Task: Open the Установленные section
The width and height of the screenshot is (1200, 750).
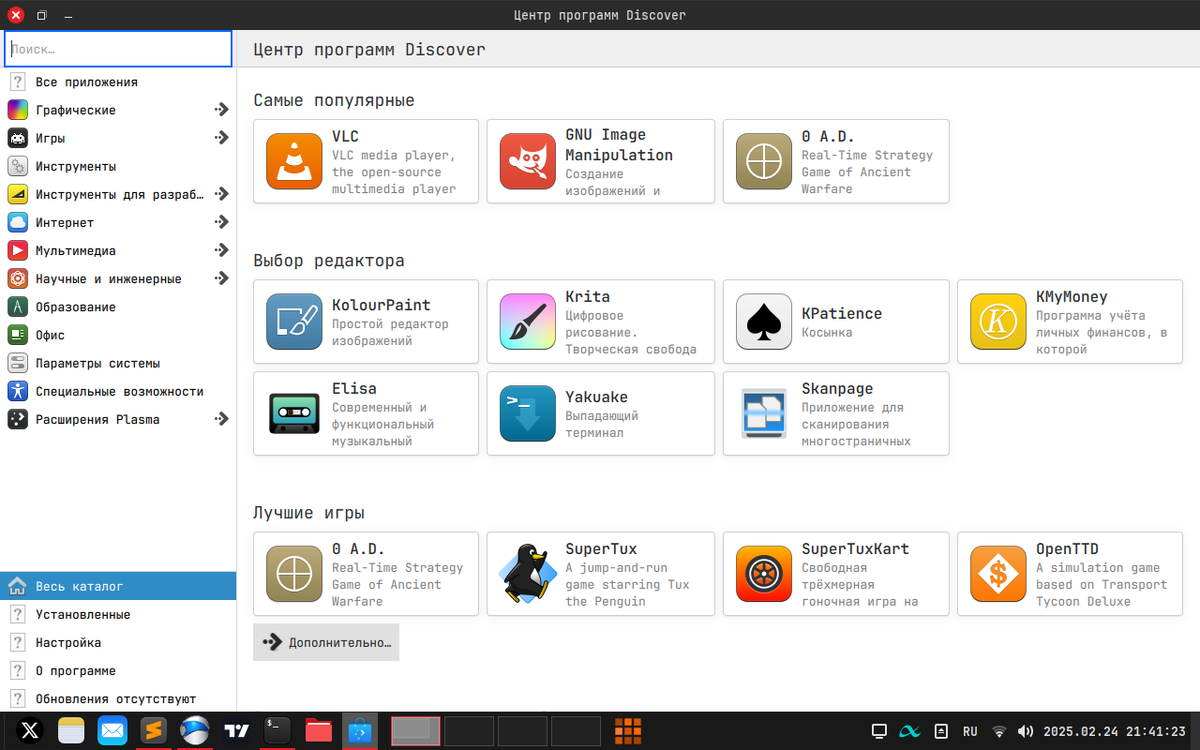Action: click(x=118, y=614)
